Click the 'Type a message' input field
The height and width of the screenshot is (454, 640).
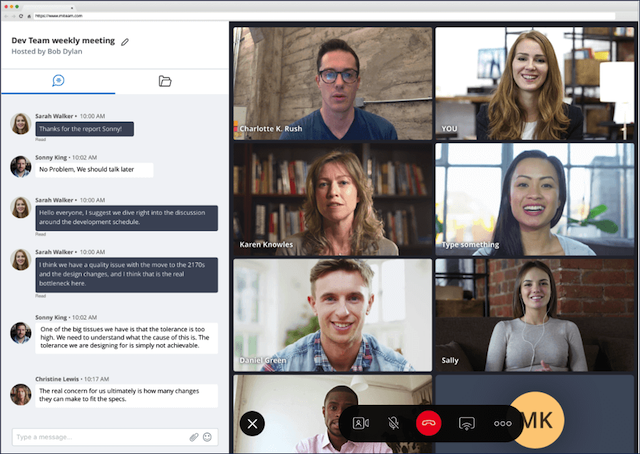click(115, 437)
